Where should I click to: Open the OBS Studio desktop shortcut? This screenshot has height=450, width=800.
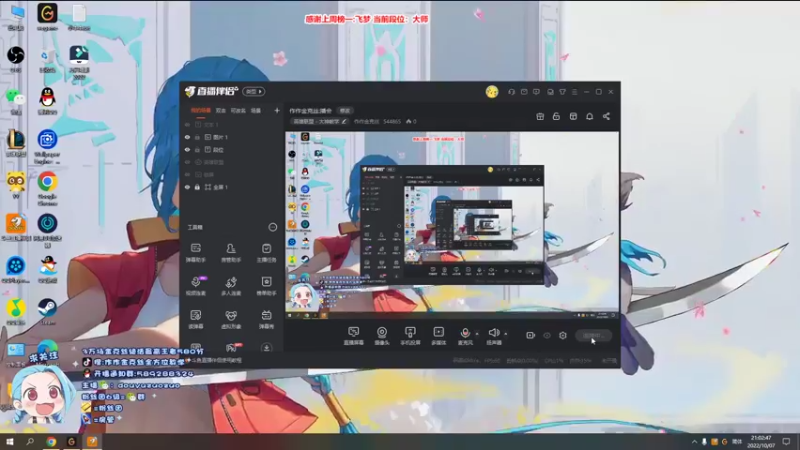(x=16, y=59)
